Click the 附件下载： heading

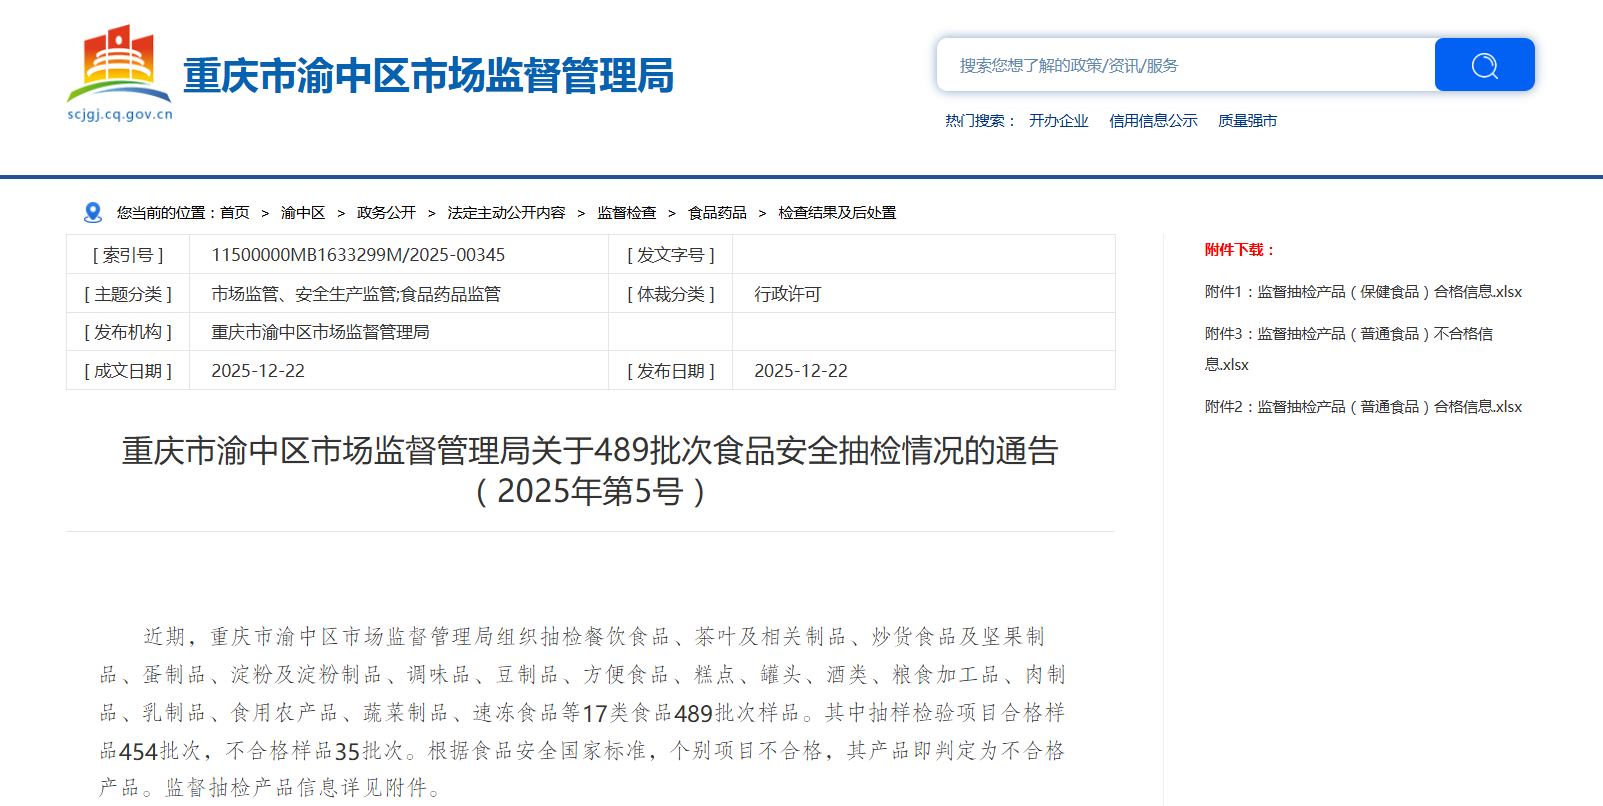pyautogui.click(x=1240, y=250)
